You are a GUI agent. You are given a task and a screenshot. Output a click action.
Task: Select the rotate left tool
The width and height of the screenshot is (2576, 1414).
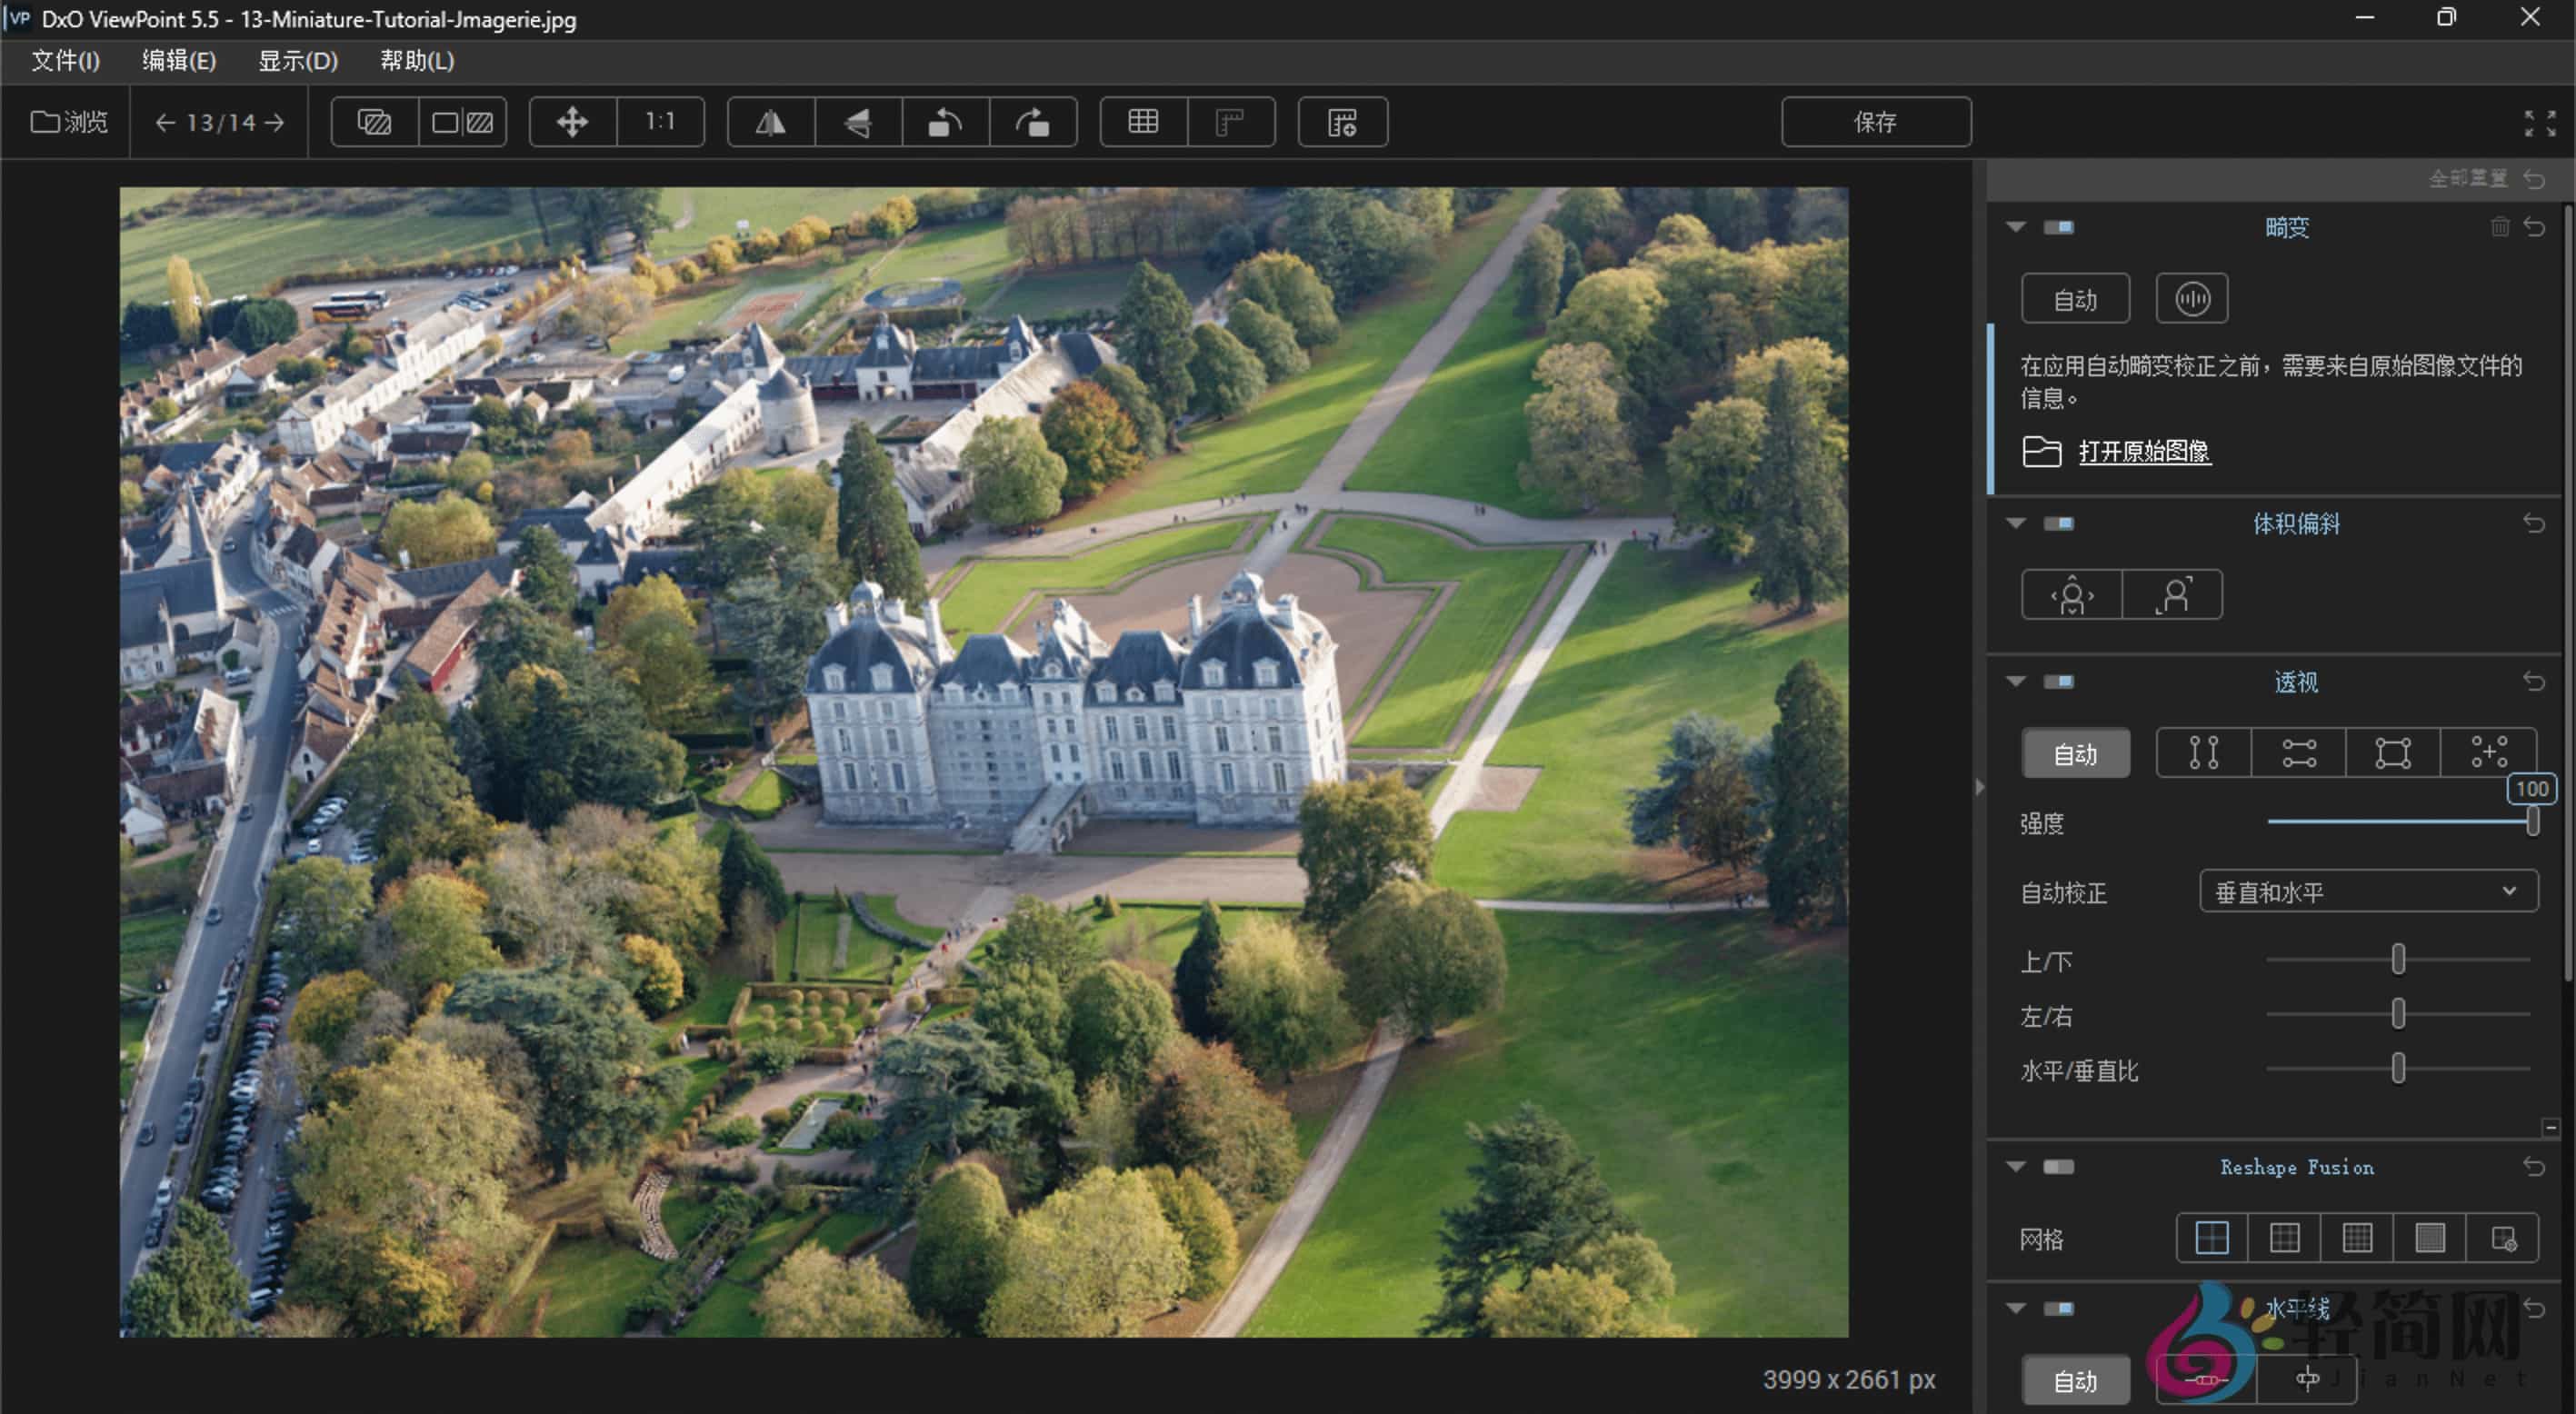pos(945,122)
